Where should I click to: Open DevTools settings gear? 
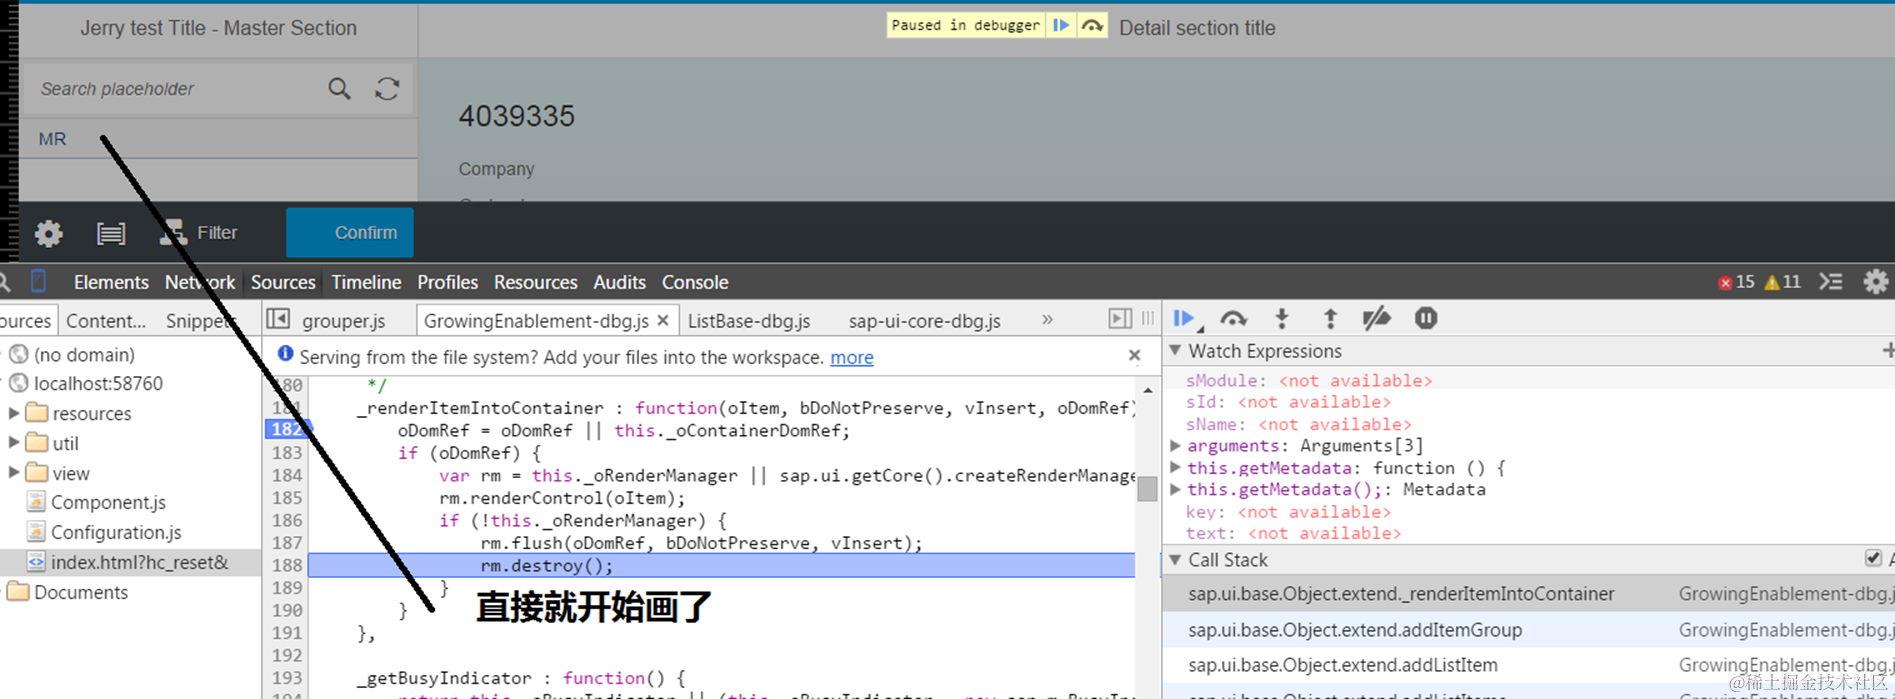1876,282
